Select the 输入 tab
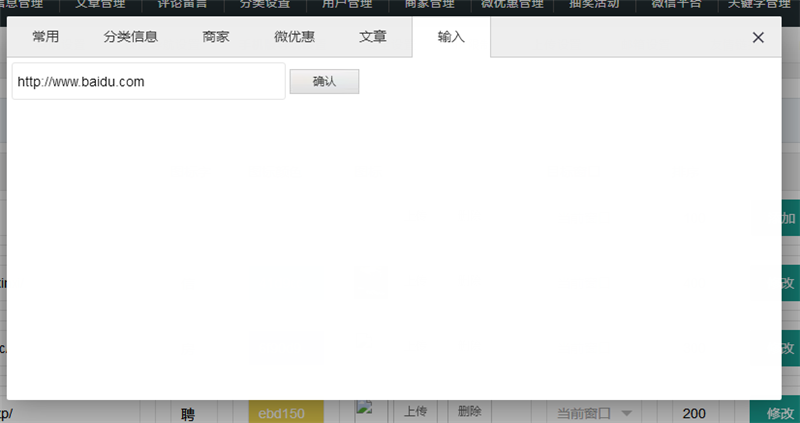 [451, 38]
